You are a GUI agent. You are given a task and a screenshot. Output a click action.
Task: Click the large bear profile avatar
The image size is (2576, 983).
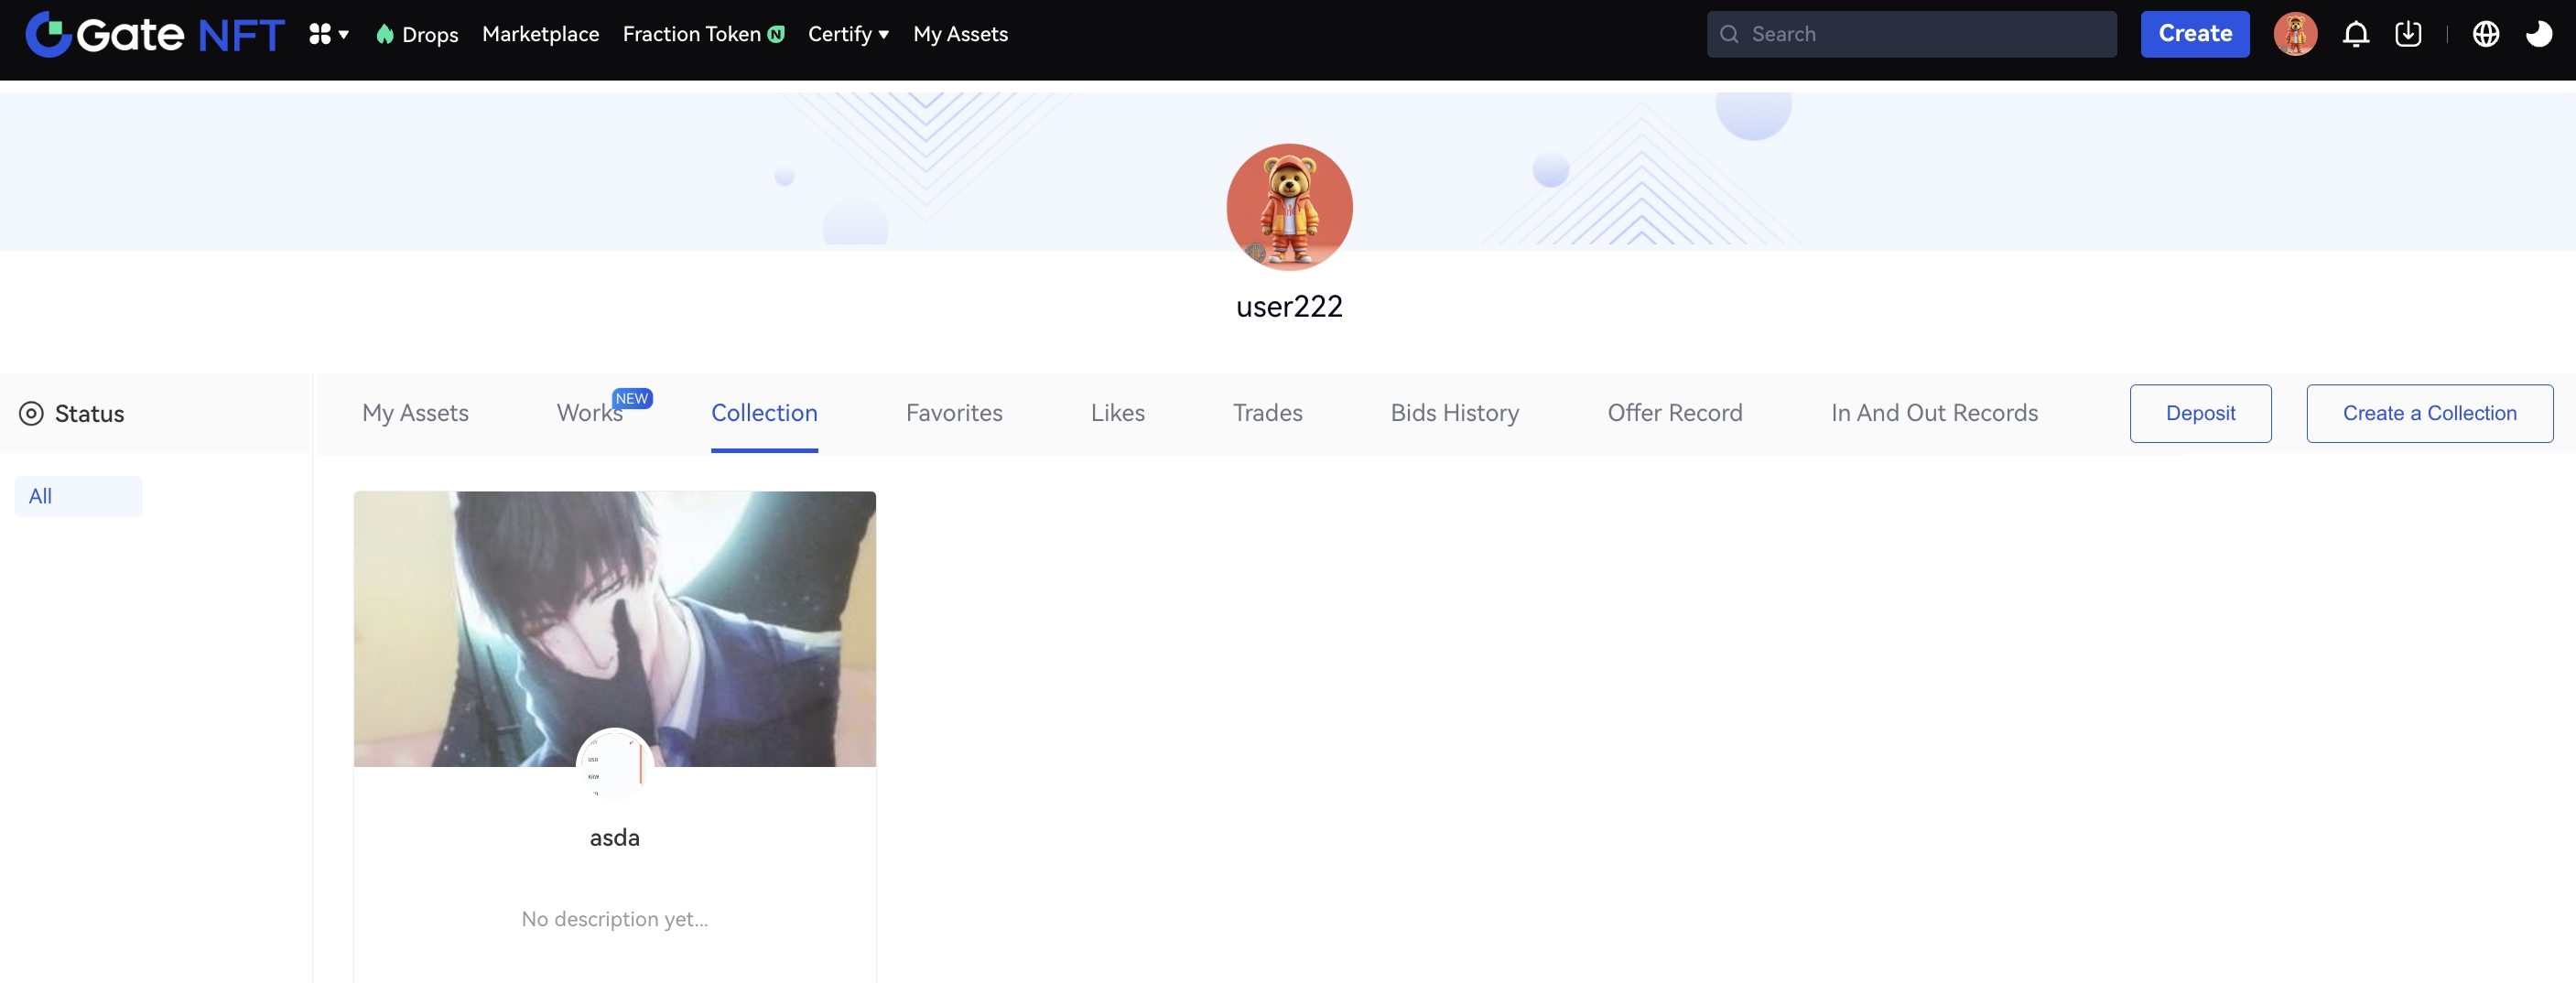tap(1288, 207)
